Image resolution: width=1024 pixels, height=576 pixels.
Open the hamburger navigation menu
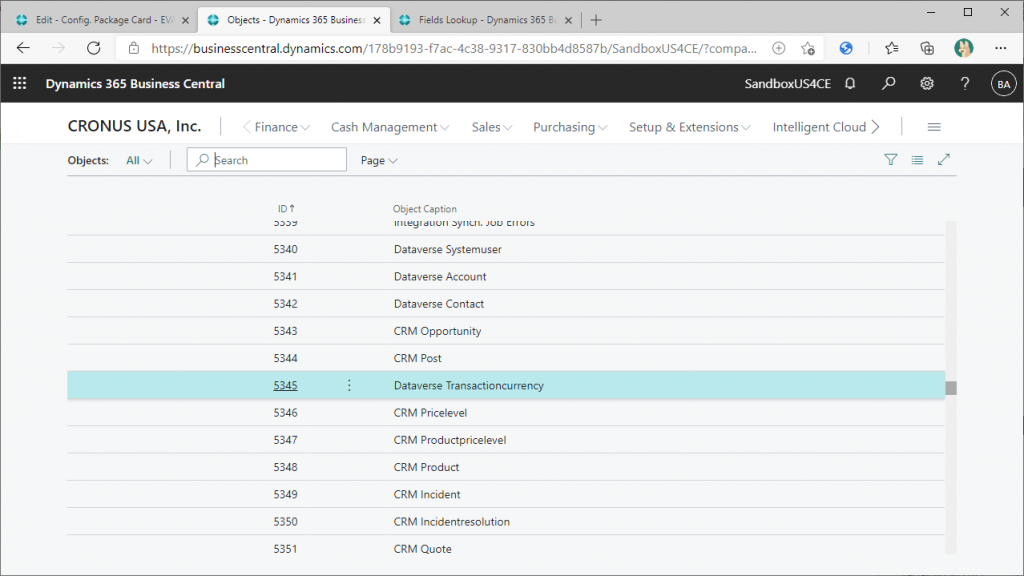[x=934, y=127]
